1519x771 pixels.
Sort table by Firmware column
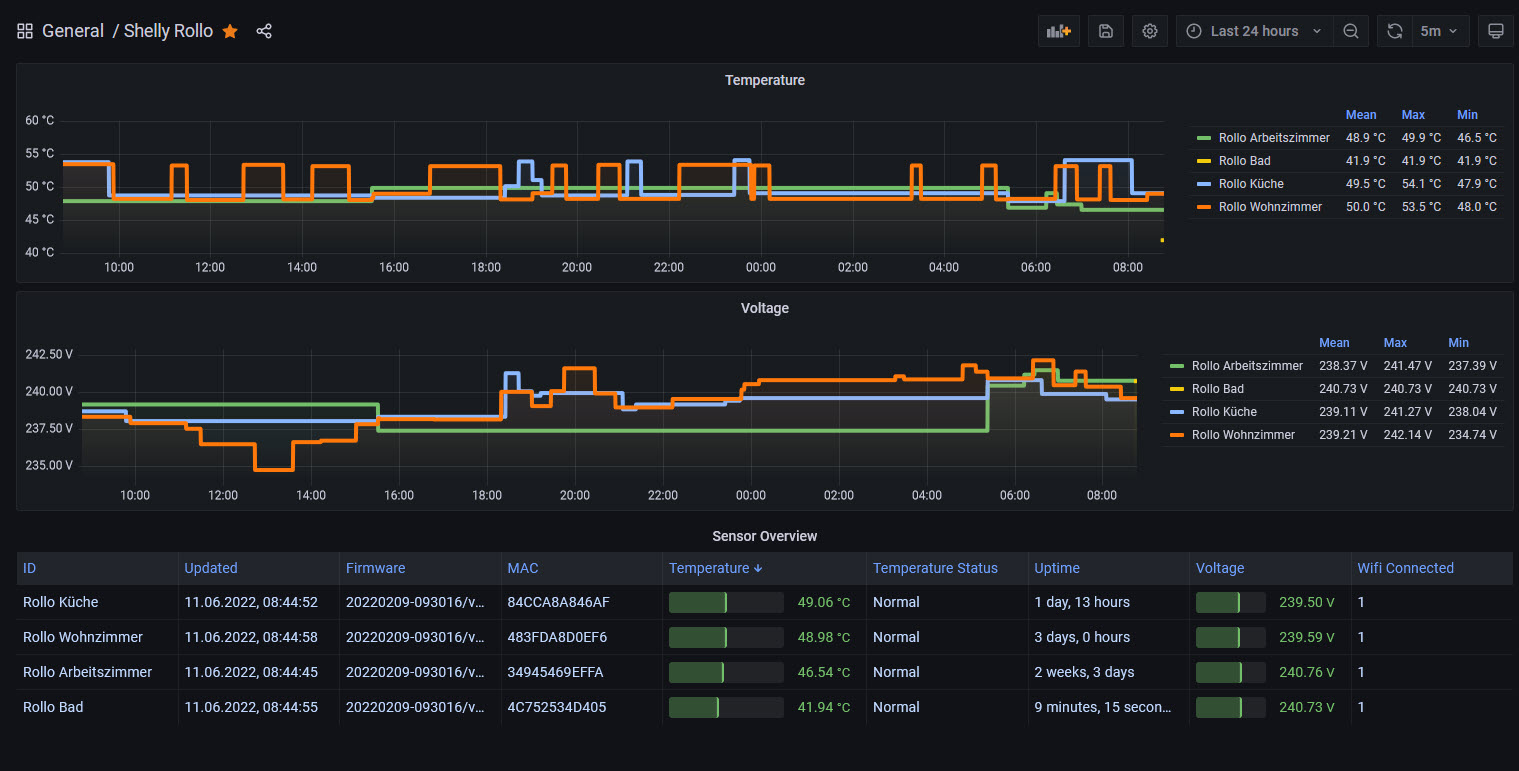pos(375,568)
